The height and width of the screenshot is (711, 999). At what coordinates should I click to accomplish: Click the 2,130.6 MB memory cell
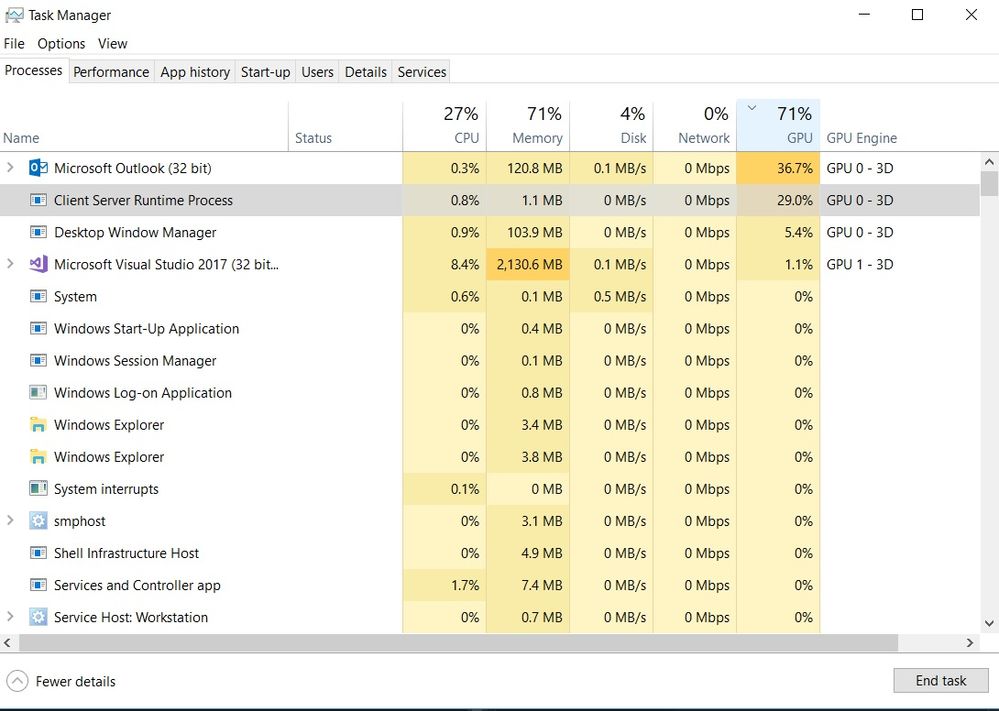pyautogui.click(x=528, y=264)
